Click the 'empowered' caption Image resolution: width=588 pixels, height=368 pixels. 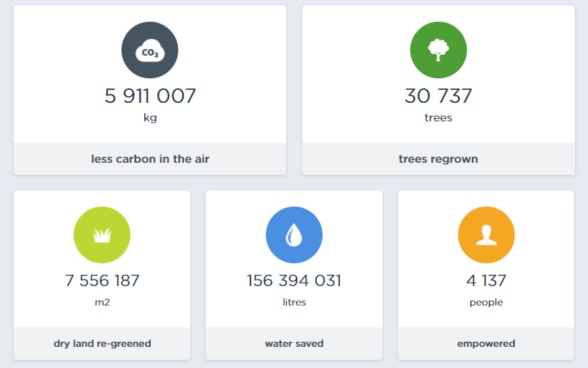[486, 344]
